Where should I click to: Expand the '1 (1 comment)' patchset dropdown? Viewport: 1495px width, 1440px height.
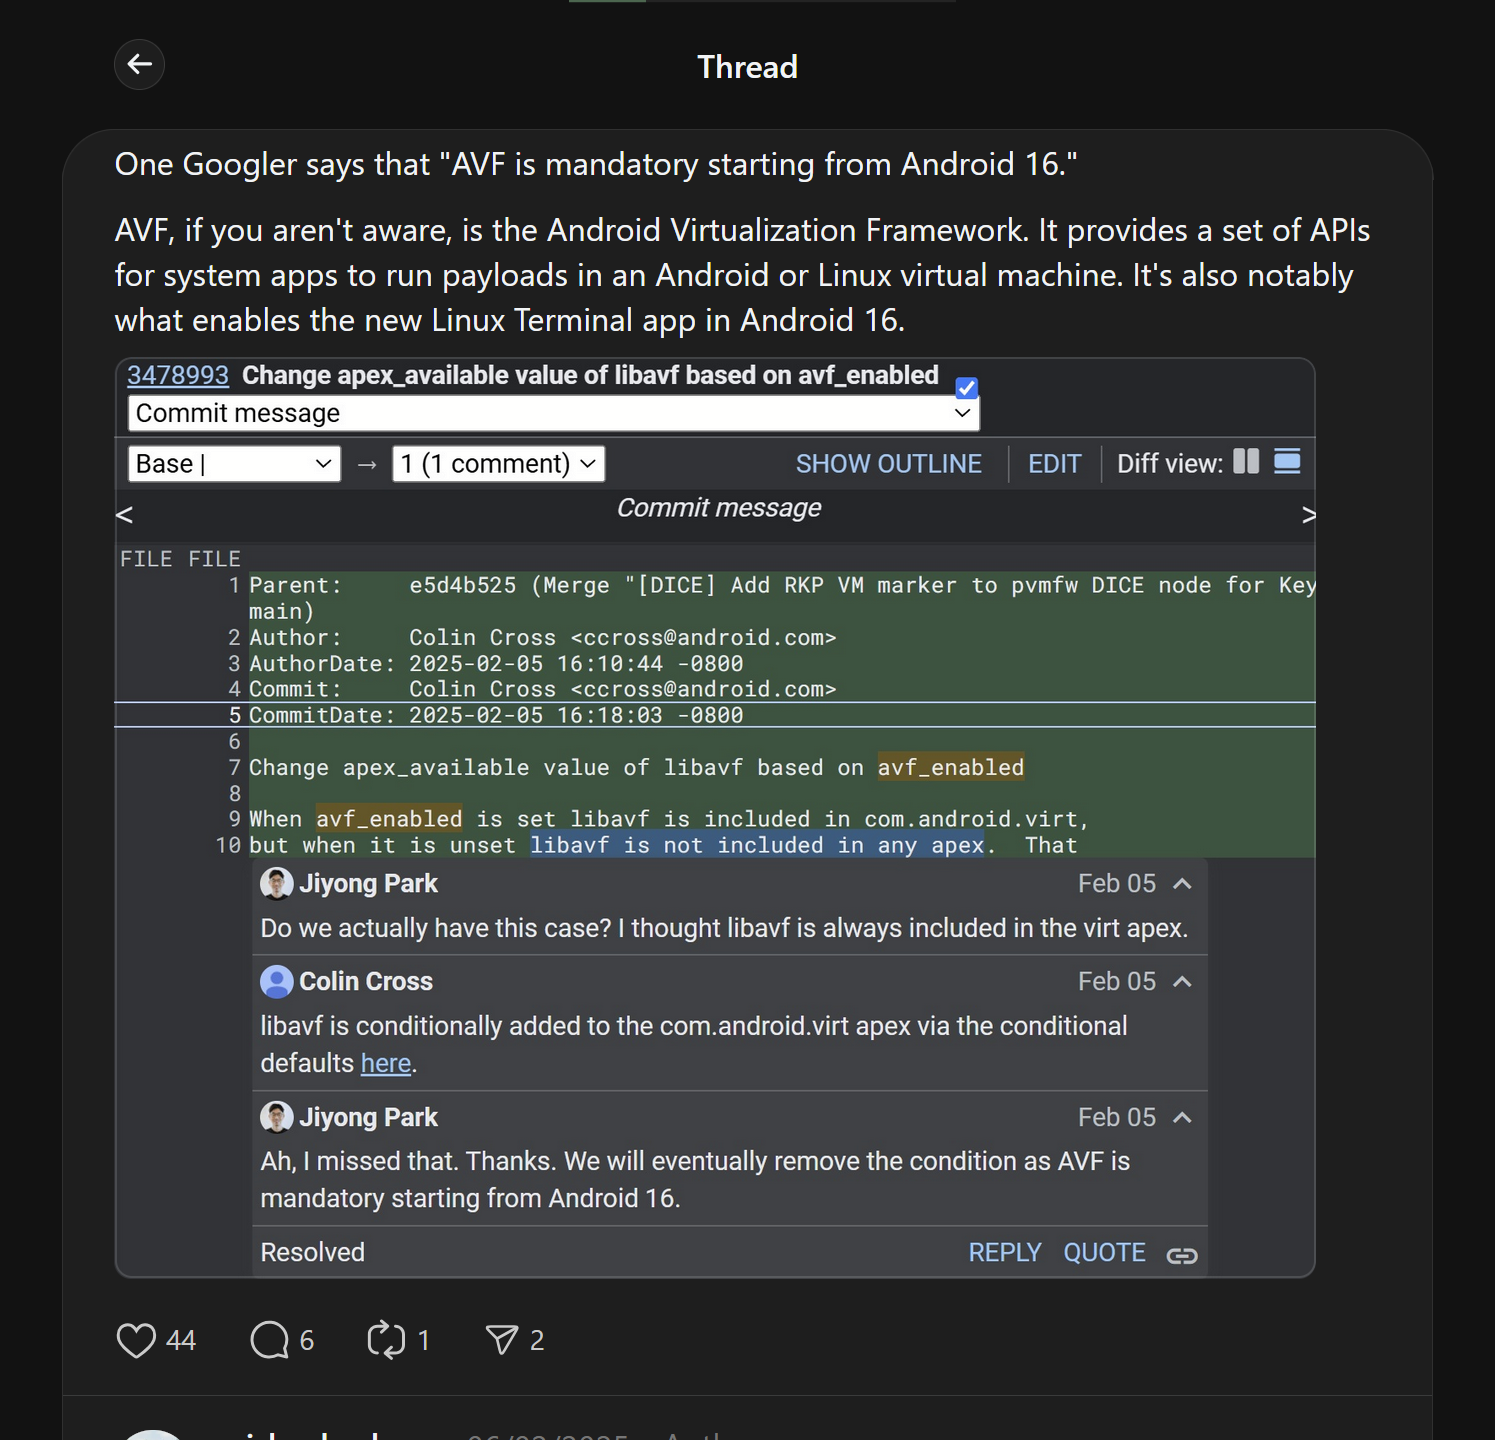tap(498, 464)
